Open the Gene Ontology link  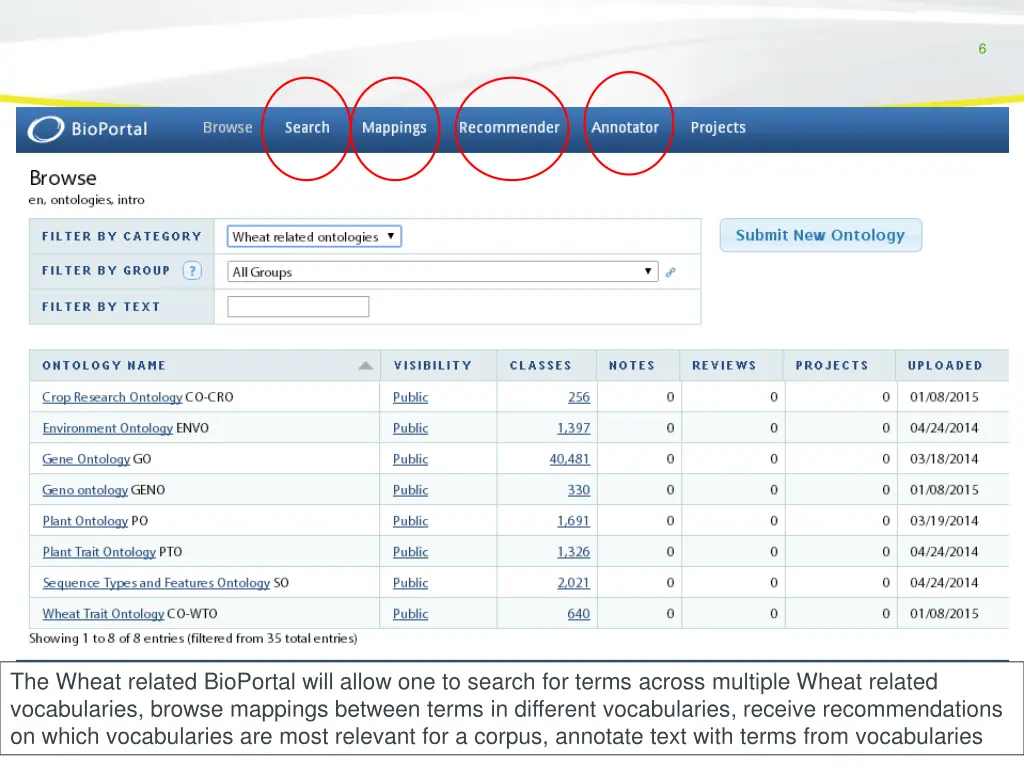(86, 459)
